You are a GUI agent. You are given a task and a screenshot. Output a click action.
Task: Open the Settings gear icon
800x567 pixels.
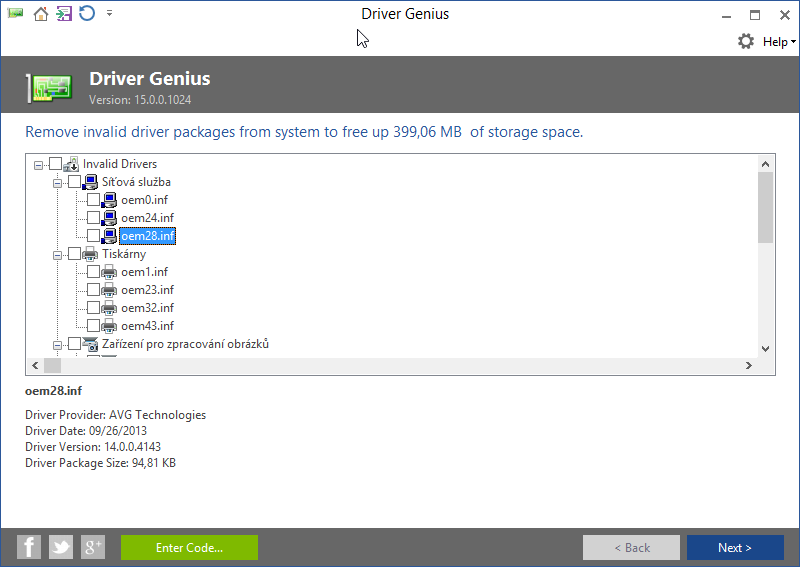[x=746, y=42]
